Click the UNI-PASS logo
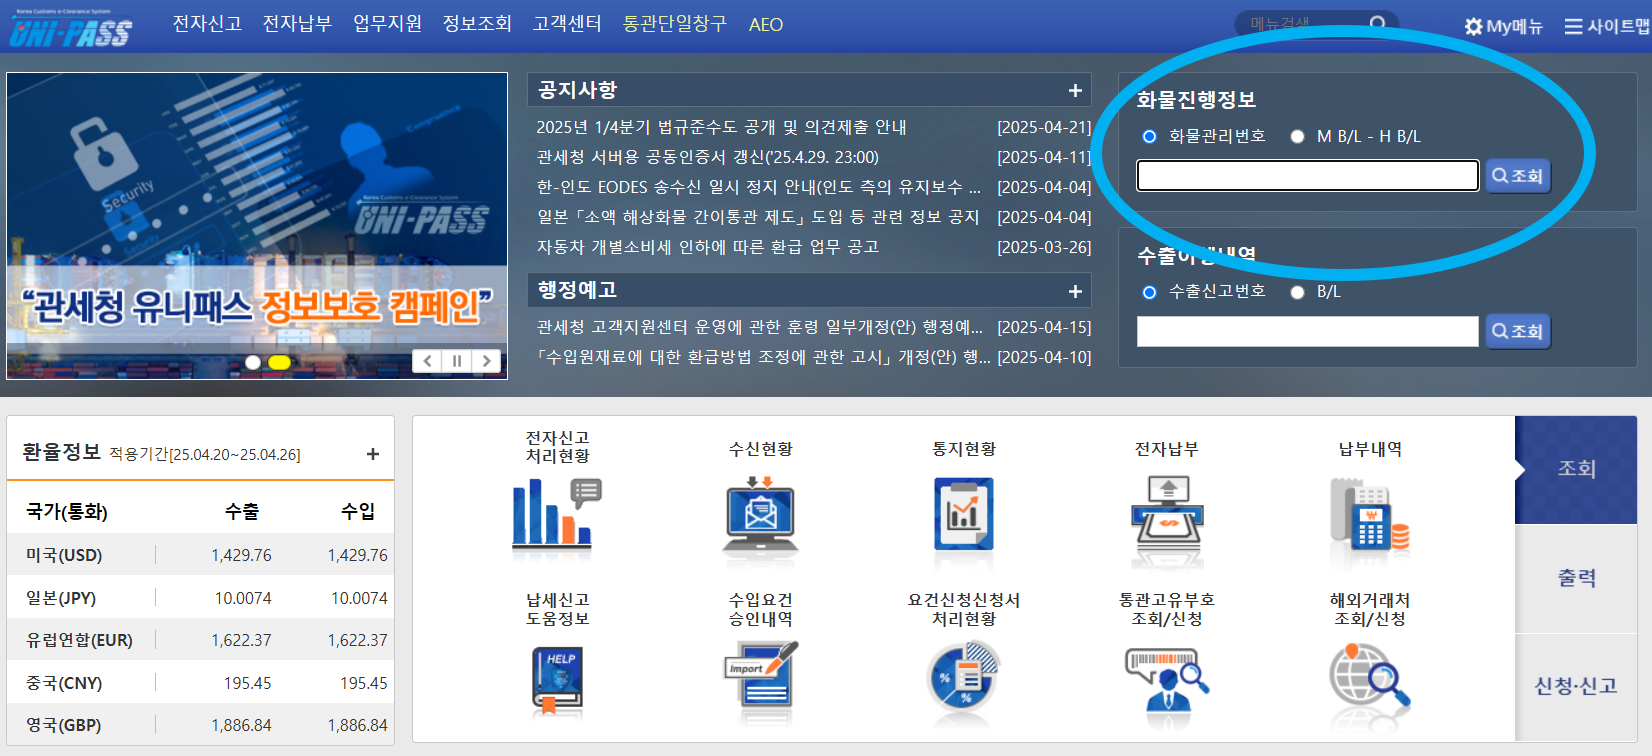This screenshot has height=756, width=1652. [70, 29]
